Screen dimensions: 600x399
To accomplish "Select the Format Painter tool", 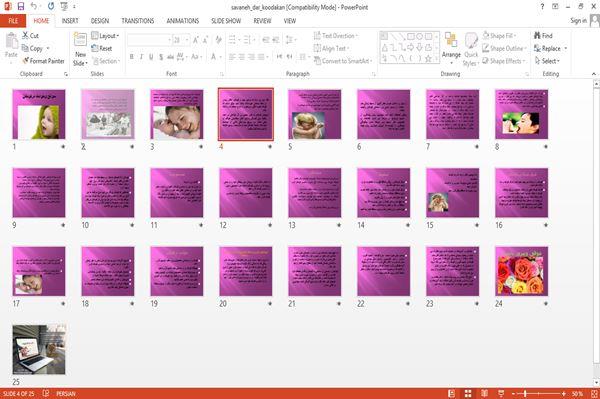I will click(43, 61).
